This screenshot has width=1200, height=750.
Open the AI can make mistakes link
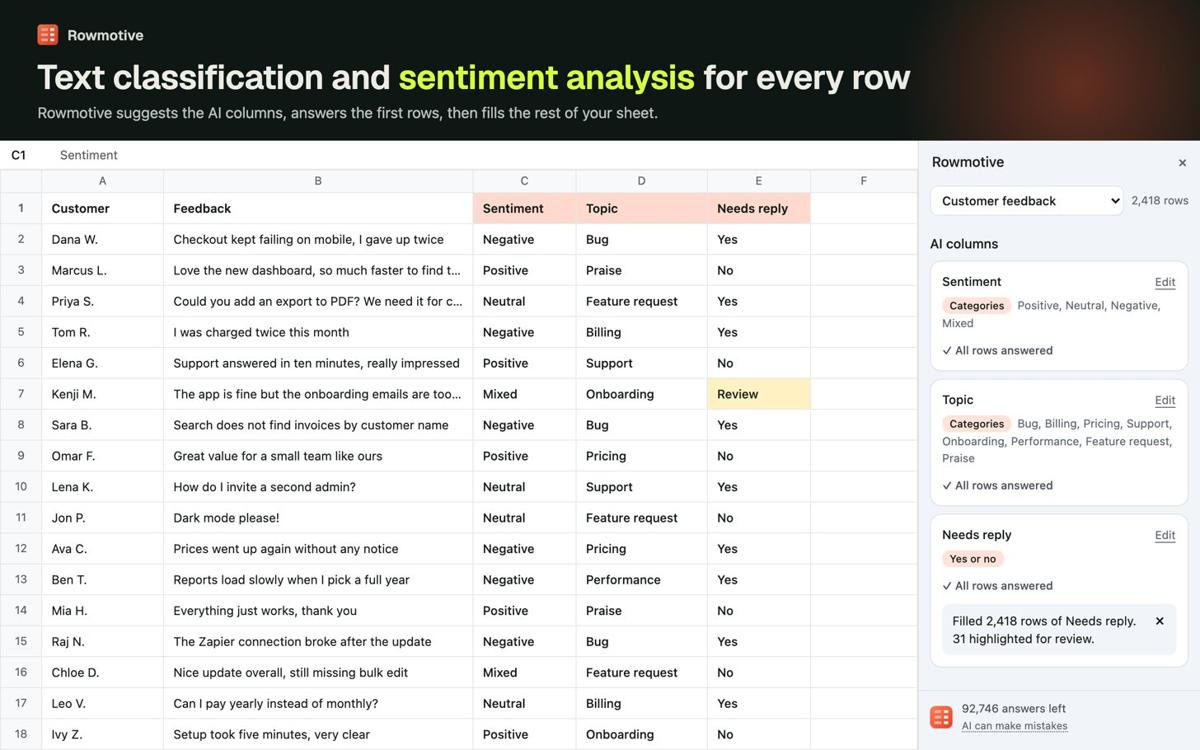[1014, 726]
